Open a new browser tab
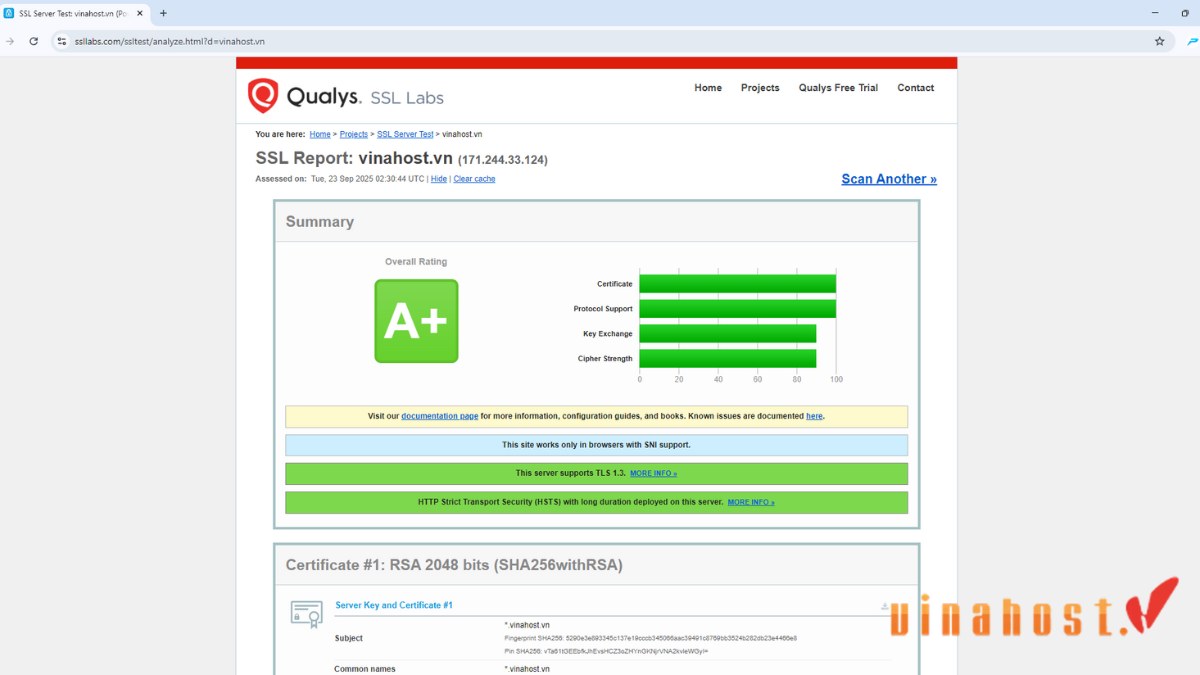1200x675 pixels. coord(163,13)
